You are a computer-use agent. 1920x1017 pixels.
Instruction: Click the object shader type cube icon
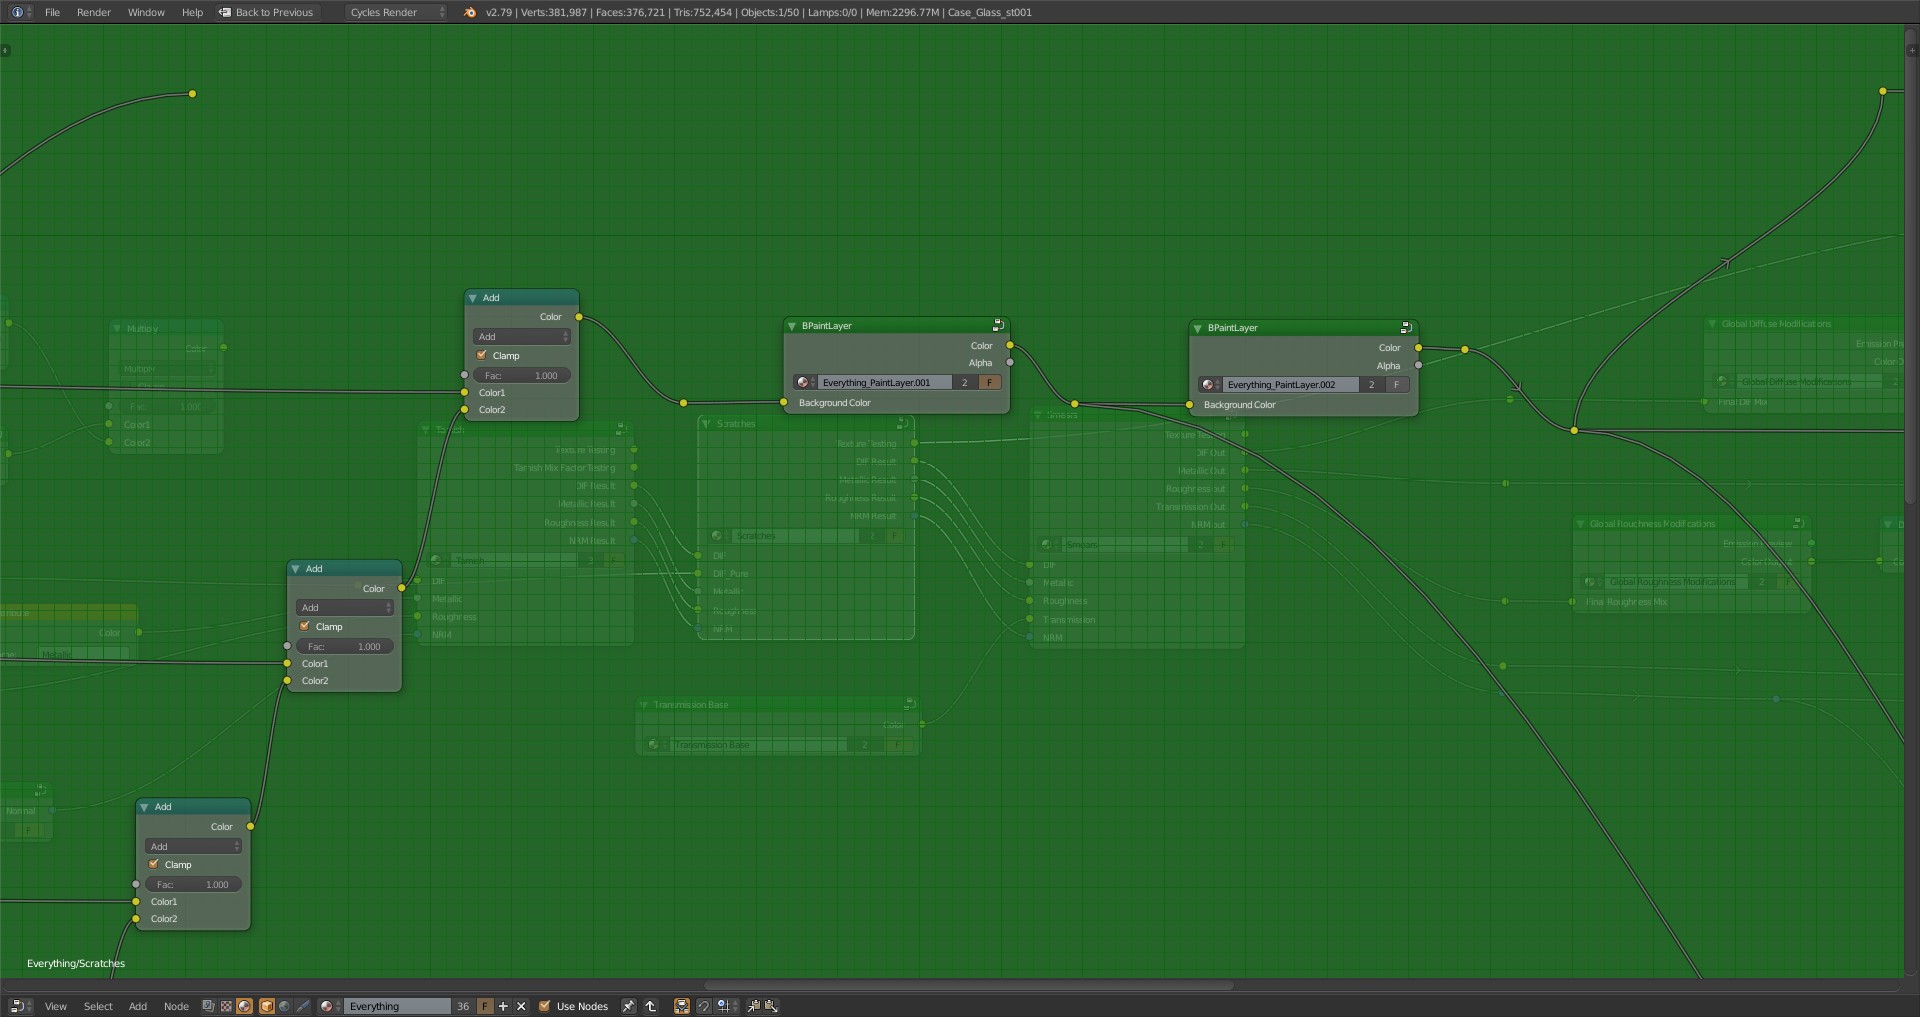pyautogui.click(x=267, y=1006)
